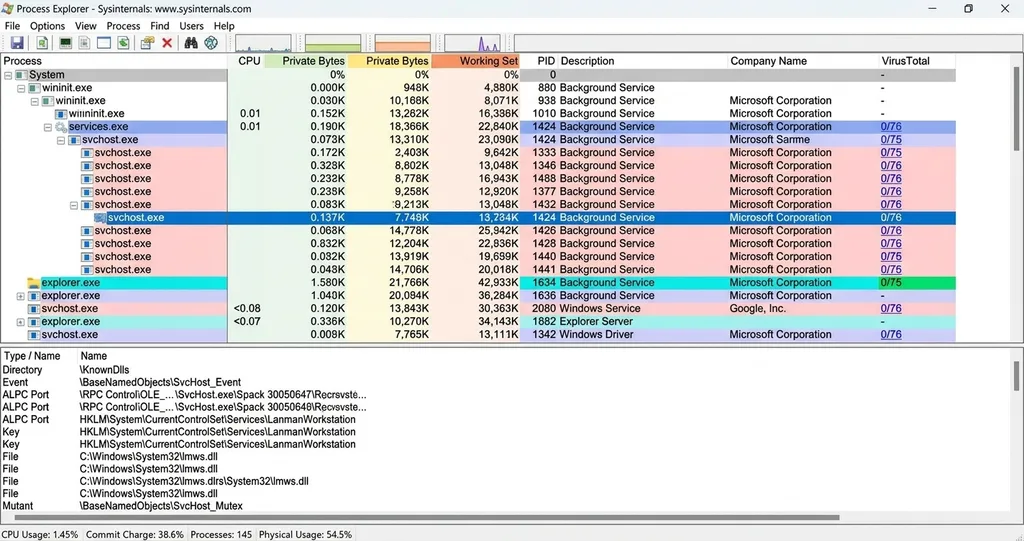Screen dimensions: 1024x541
Task: Toggle the lower pane window icon
Action: pyautogui.click(x=104, y=43)
